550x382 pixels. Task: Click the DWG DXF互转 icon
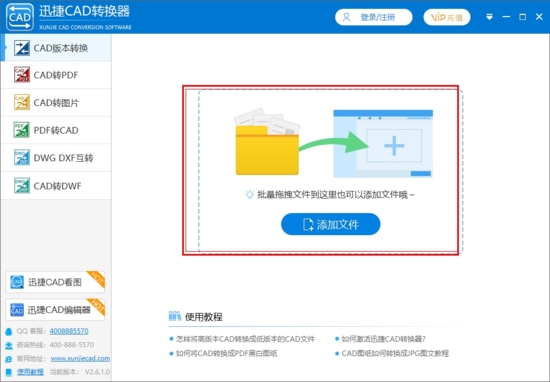[x=22, y=158]
